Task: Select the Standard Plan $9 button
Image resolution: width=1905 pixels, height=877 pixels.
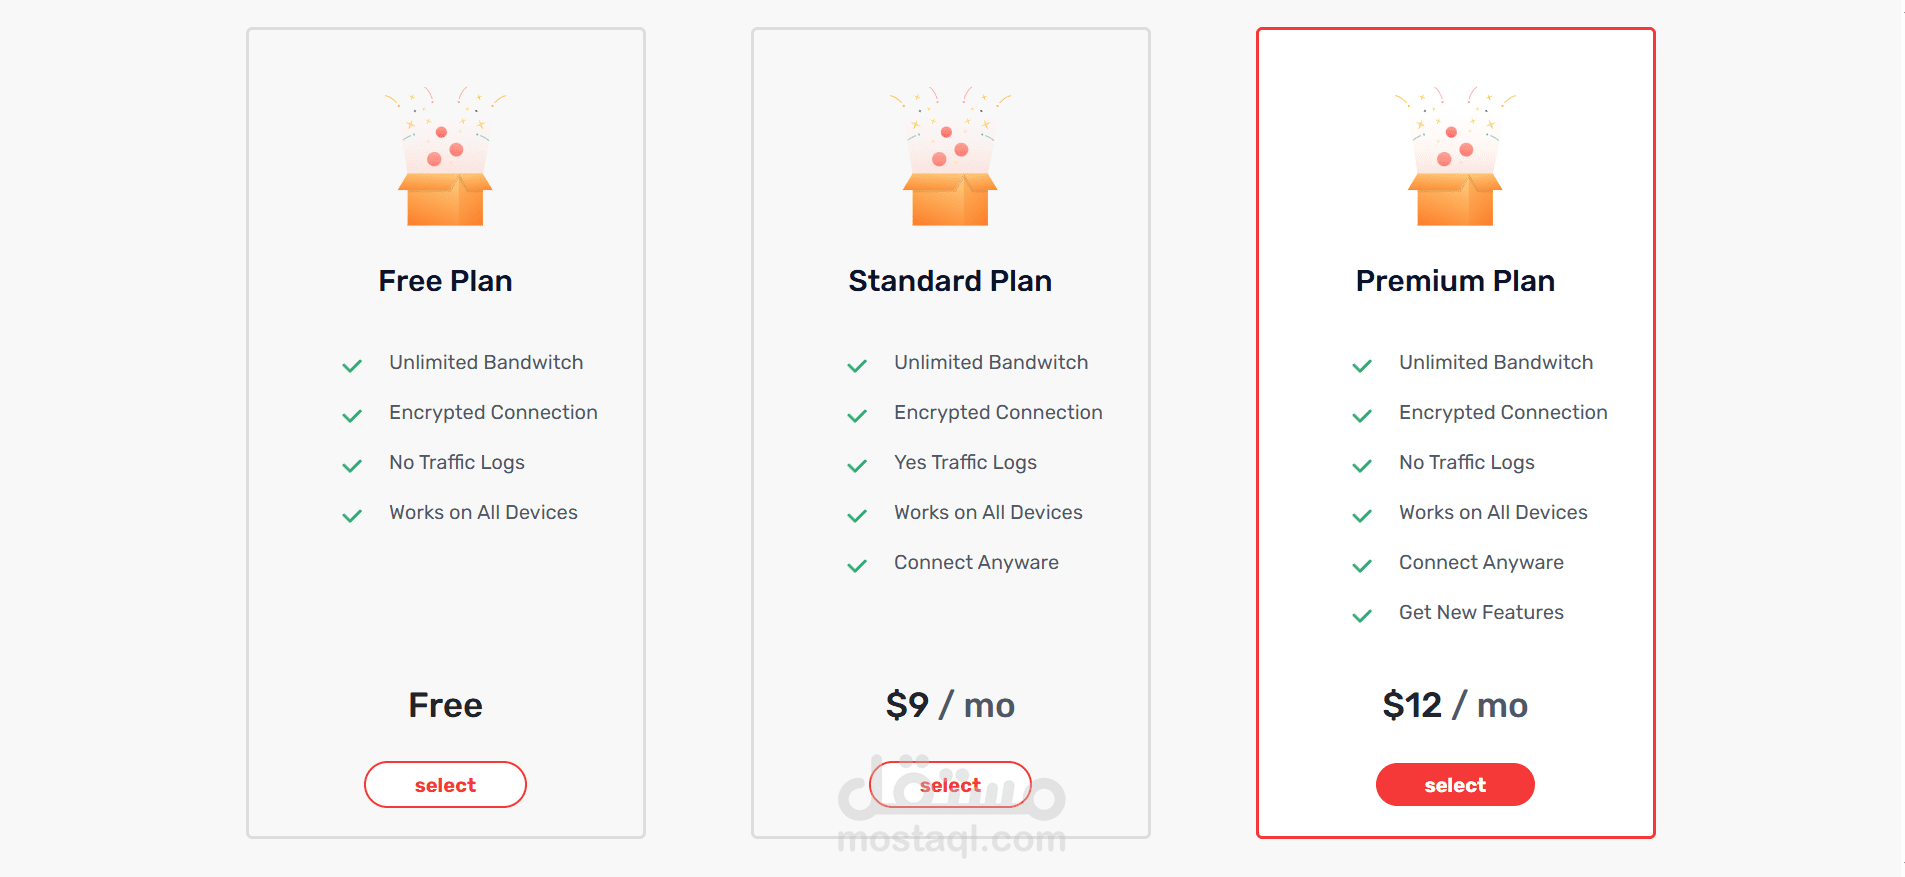Action: coord(950,785)
